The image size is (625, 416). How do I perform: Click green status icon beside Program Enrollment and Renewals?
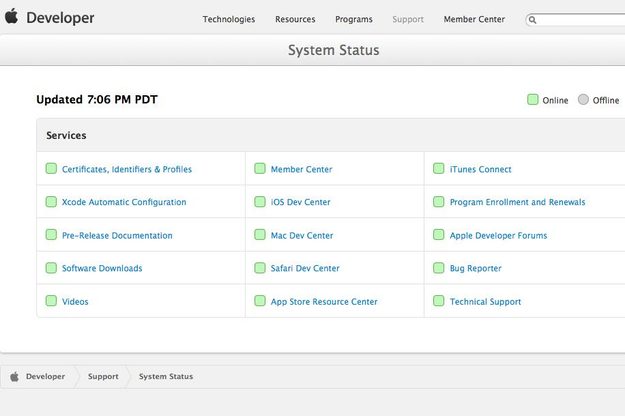[x=438, y=202]
